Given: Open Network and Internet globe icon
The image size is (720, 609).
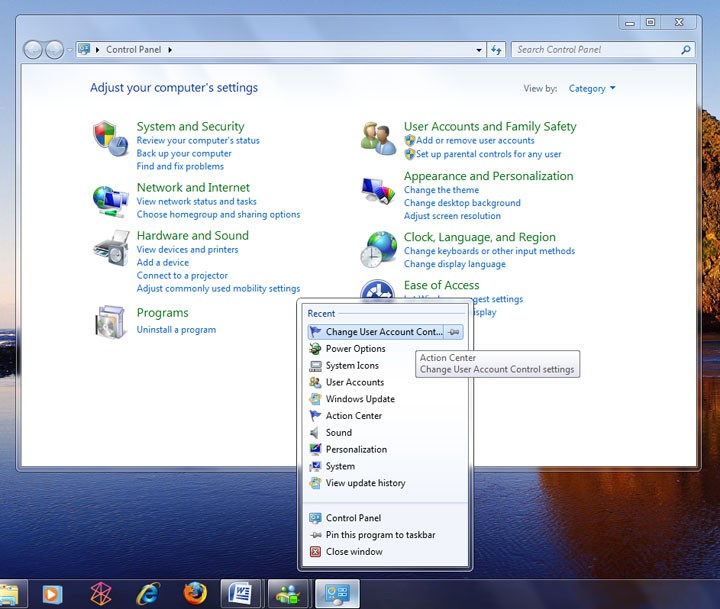Looking at the screenshot, I should [110, 201].
